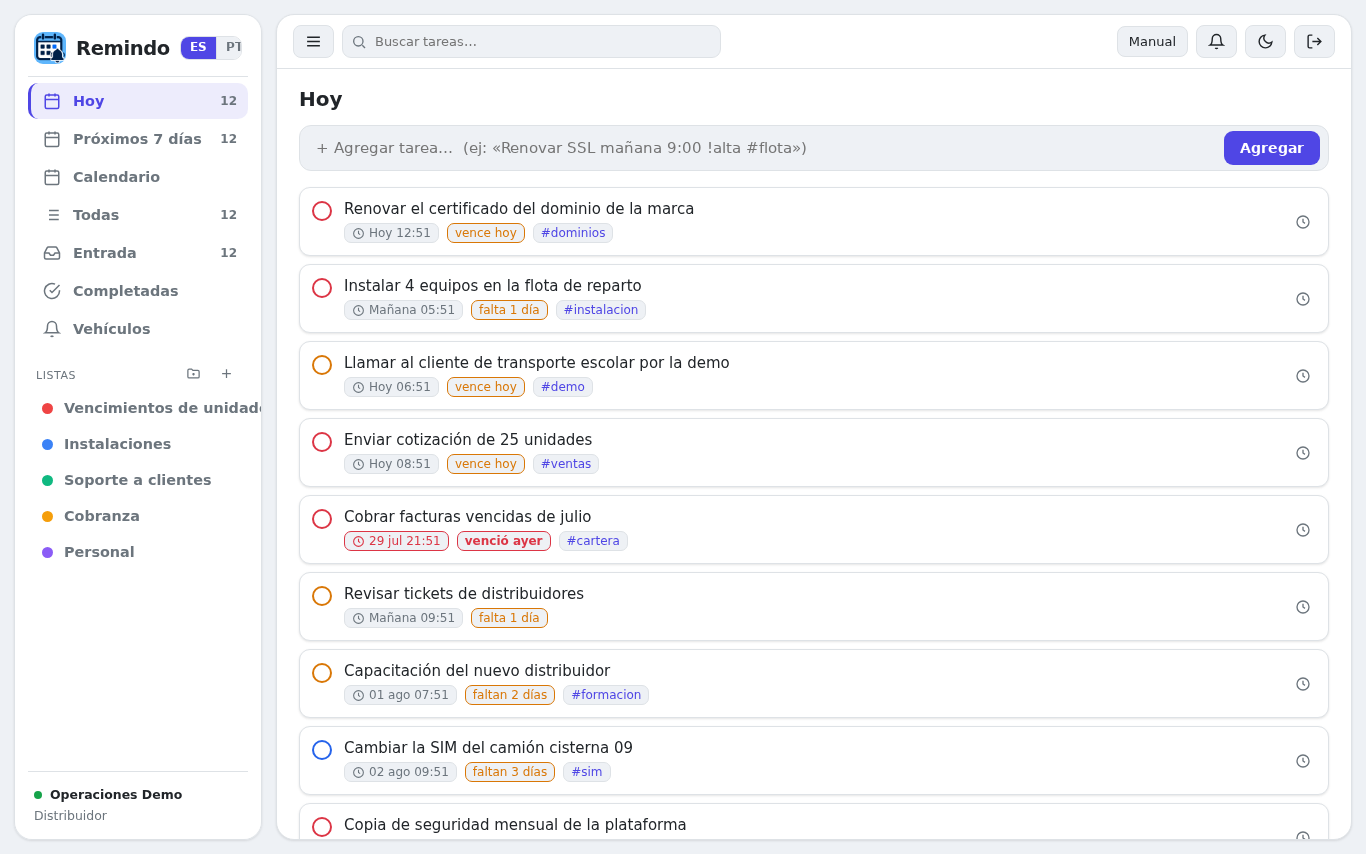Add a new list with the plus icon
This screenshot has height=854, width=1366.
pos(226,374)
